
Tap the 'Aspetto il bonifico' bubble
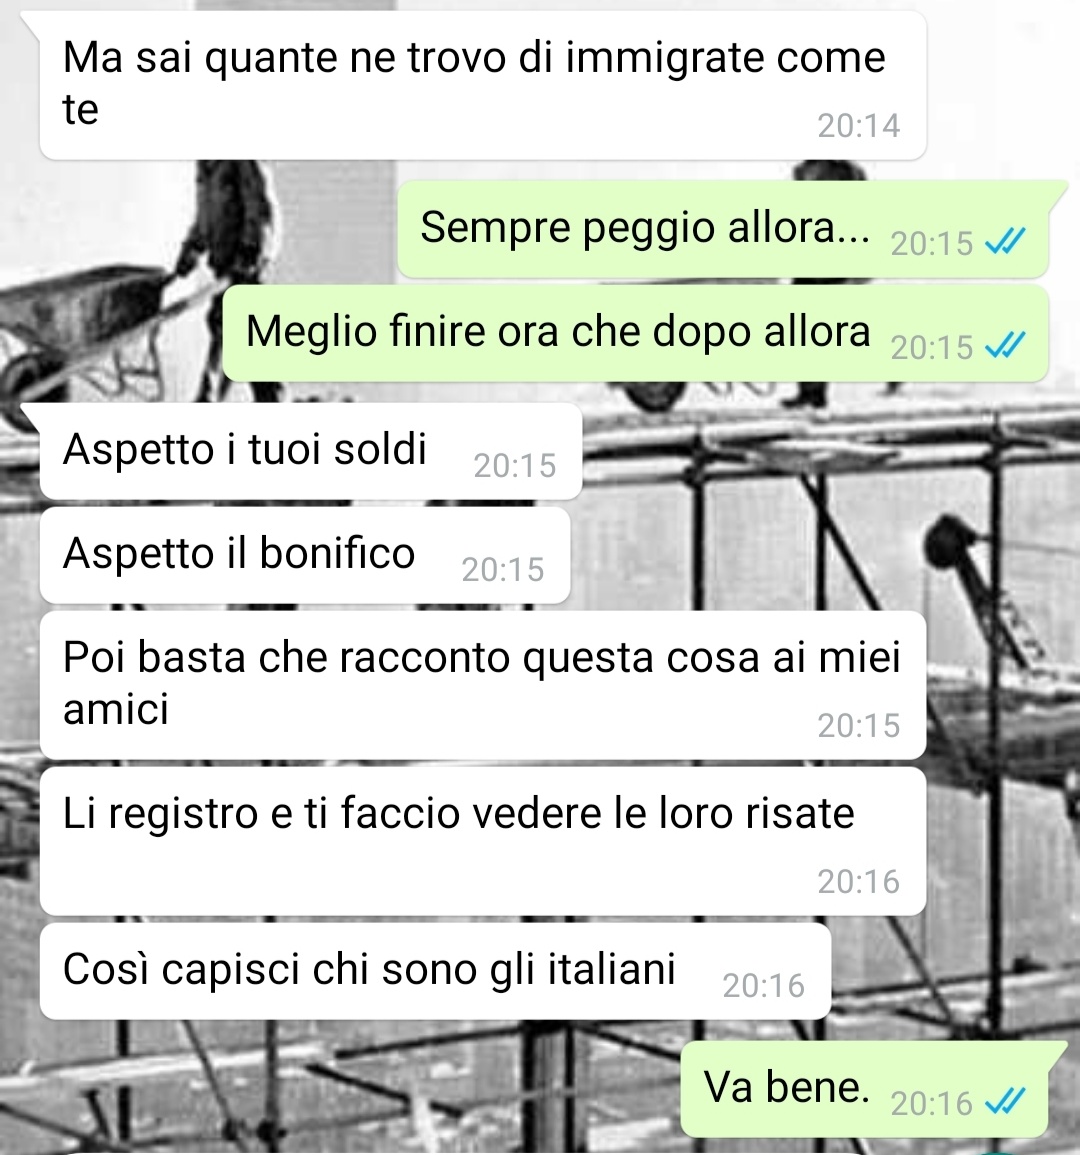(305, 555)
